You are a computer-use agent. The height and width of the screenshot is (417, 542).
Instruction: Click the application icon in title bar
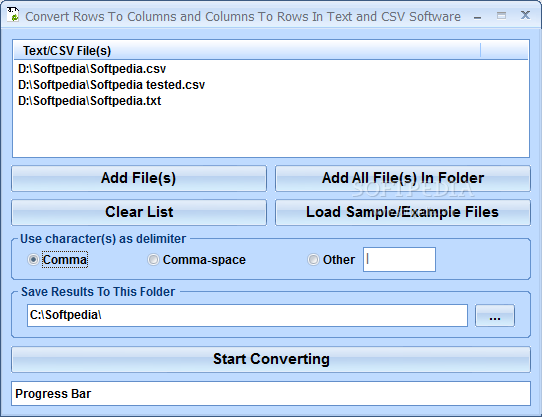13,15
